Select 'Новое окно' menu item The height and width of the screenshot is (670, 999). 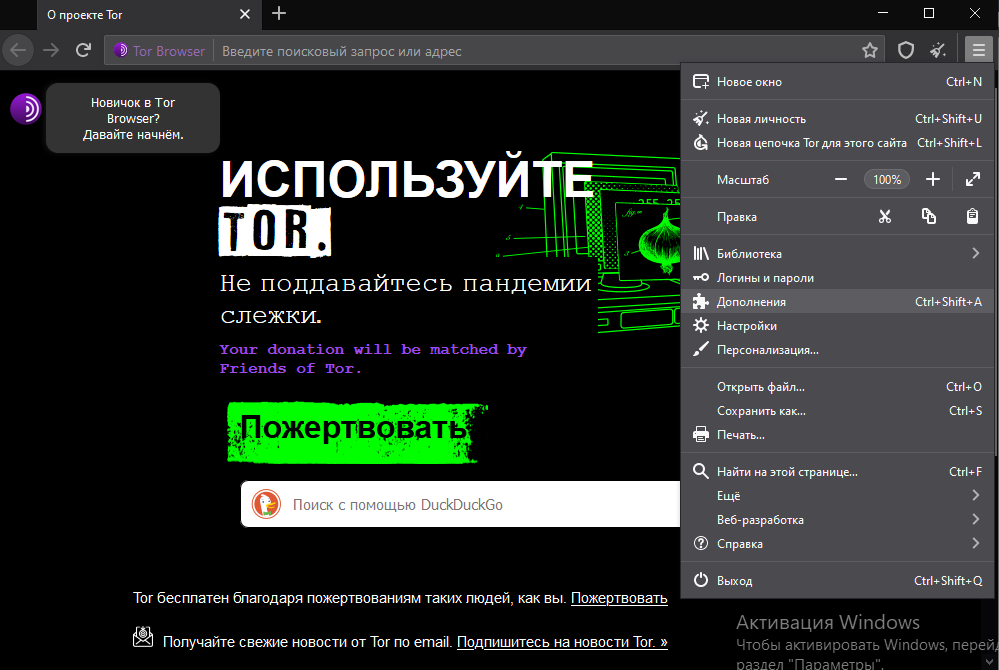pos(837,82)
